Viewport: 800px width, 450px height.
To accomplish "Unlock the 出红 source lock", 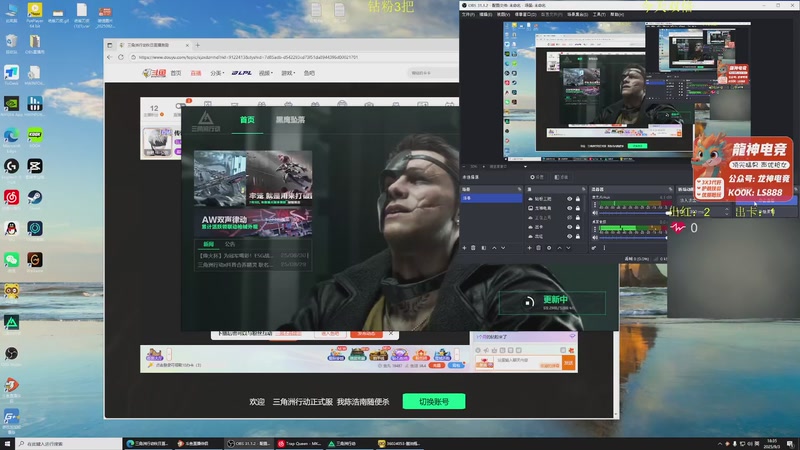I will pyautogui.click(x=578, y=237).
